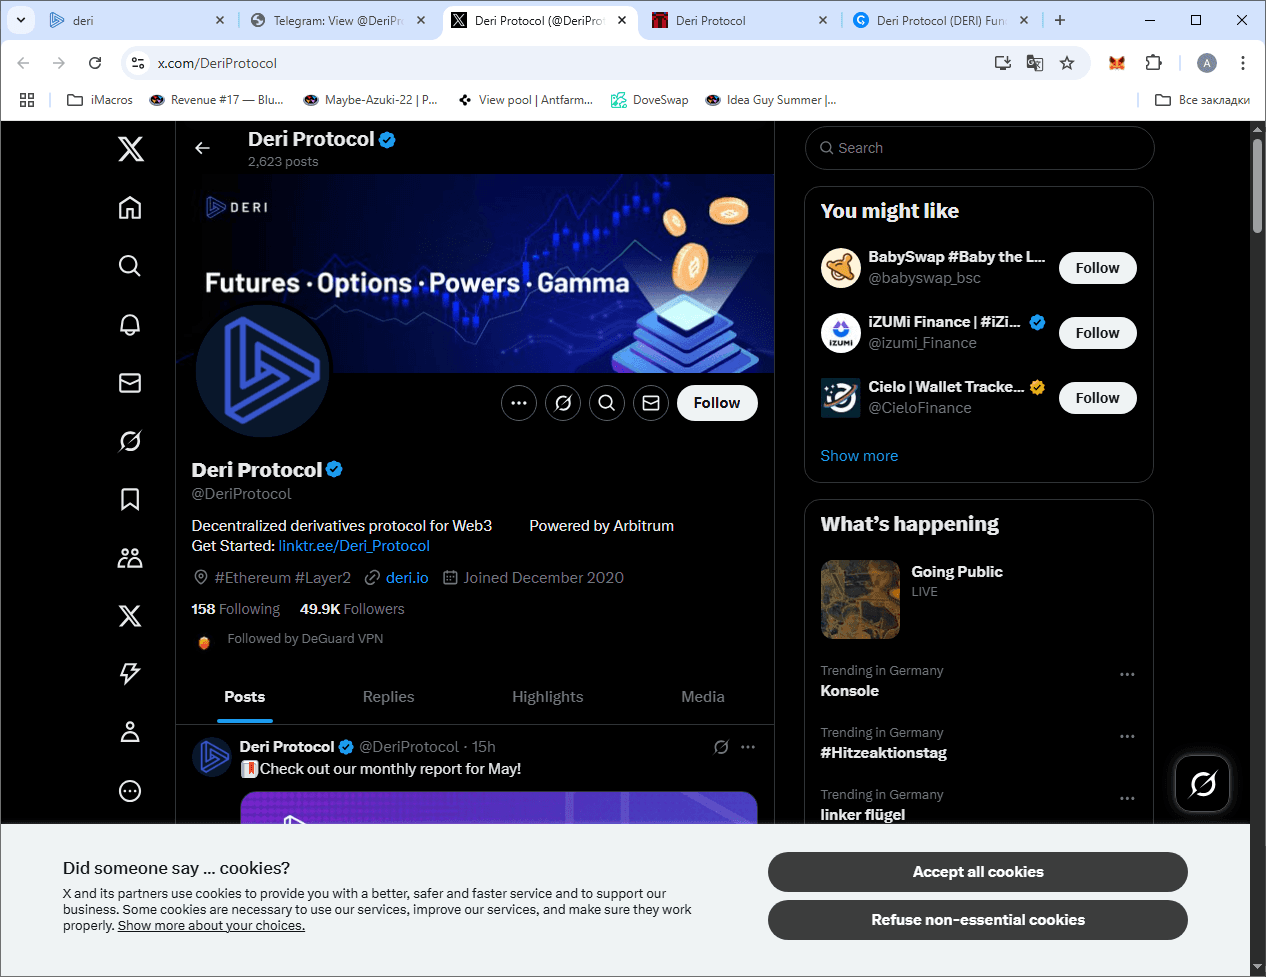Open Grok from the left sidebar

coord(130,440)
